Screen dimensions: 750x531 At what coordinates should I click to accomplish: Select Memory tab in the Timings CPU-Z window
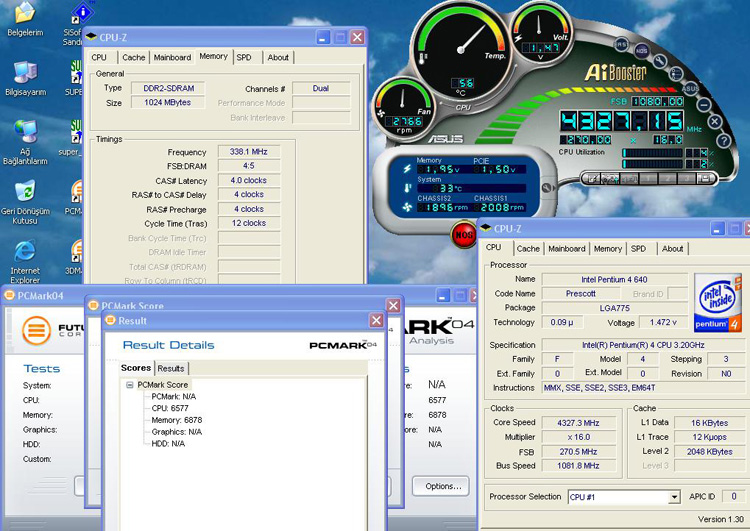213,56
